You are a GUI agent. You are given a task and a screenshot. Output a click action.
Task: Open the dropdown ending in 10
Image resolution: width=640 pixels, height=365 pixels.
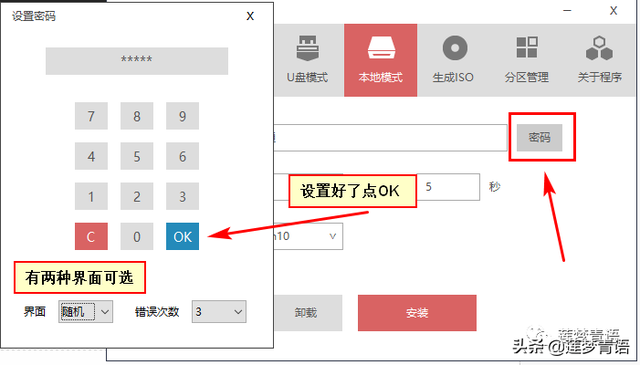(x=308, y=236)
